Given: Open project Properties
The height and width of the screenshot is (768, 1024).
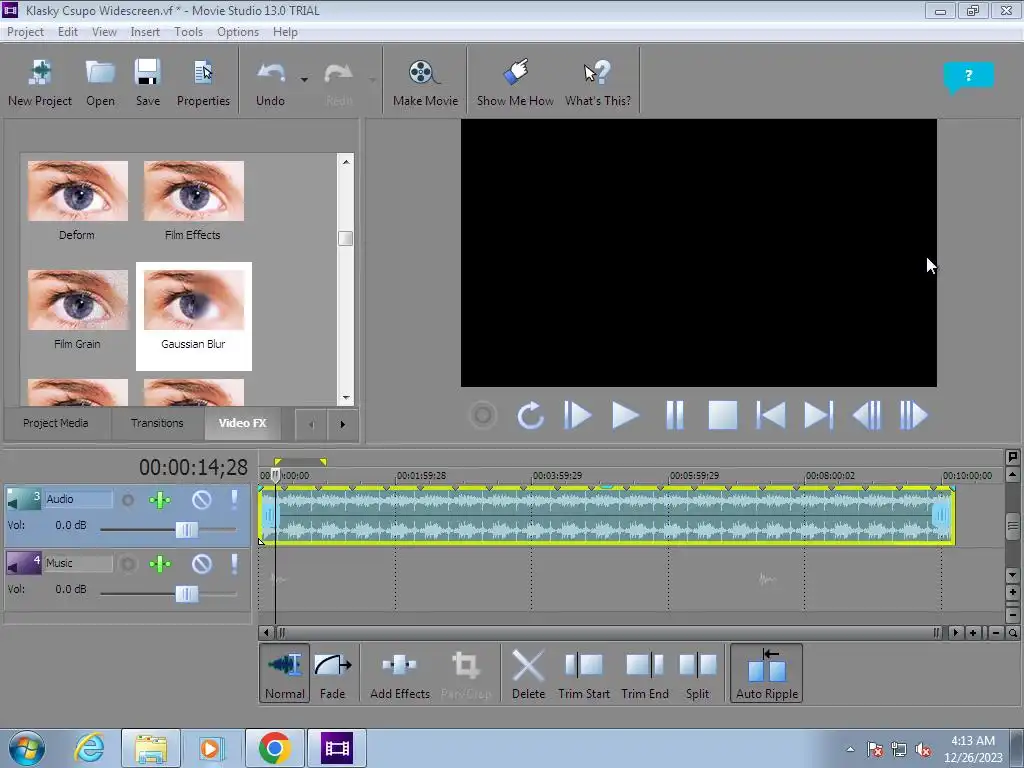Looking at the screenshot, I should [x=203, y=83].
